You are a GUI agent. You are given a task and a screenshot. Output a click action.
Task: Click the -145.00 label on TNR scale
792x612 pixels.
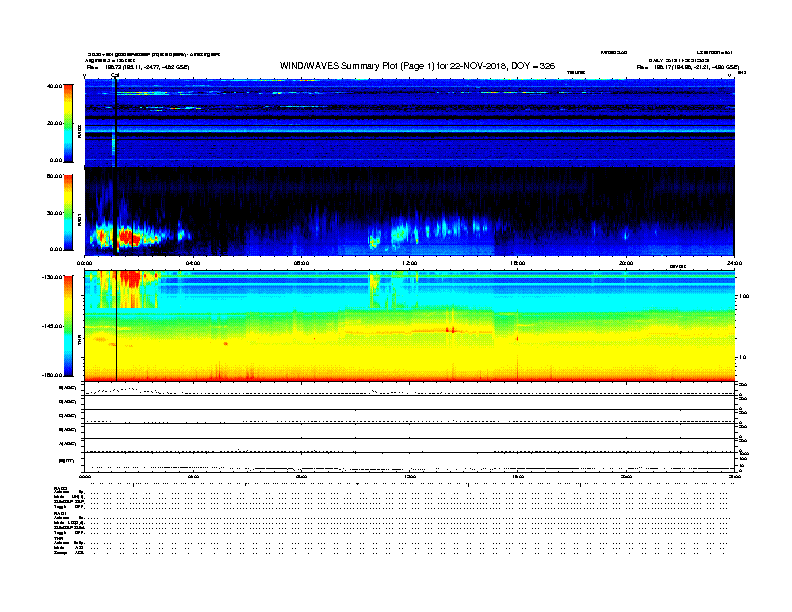(x=53, y=326)
